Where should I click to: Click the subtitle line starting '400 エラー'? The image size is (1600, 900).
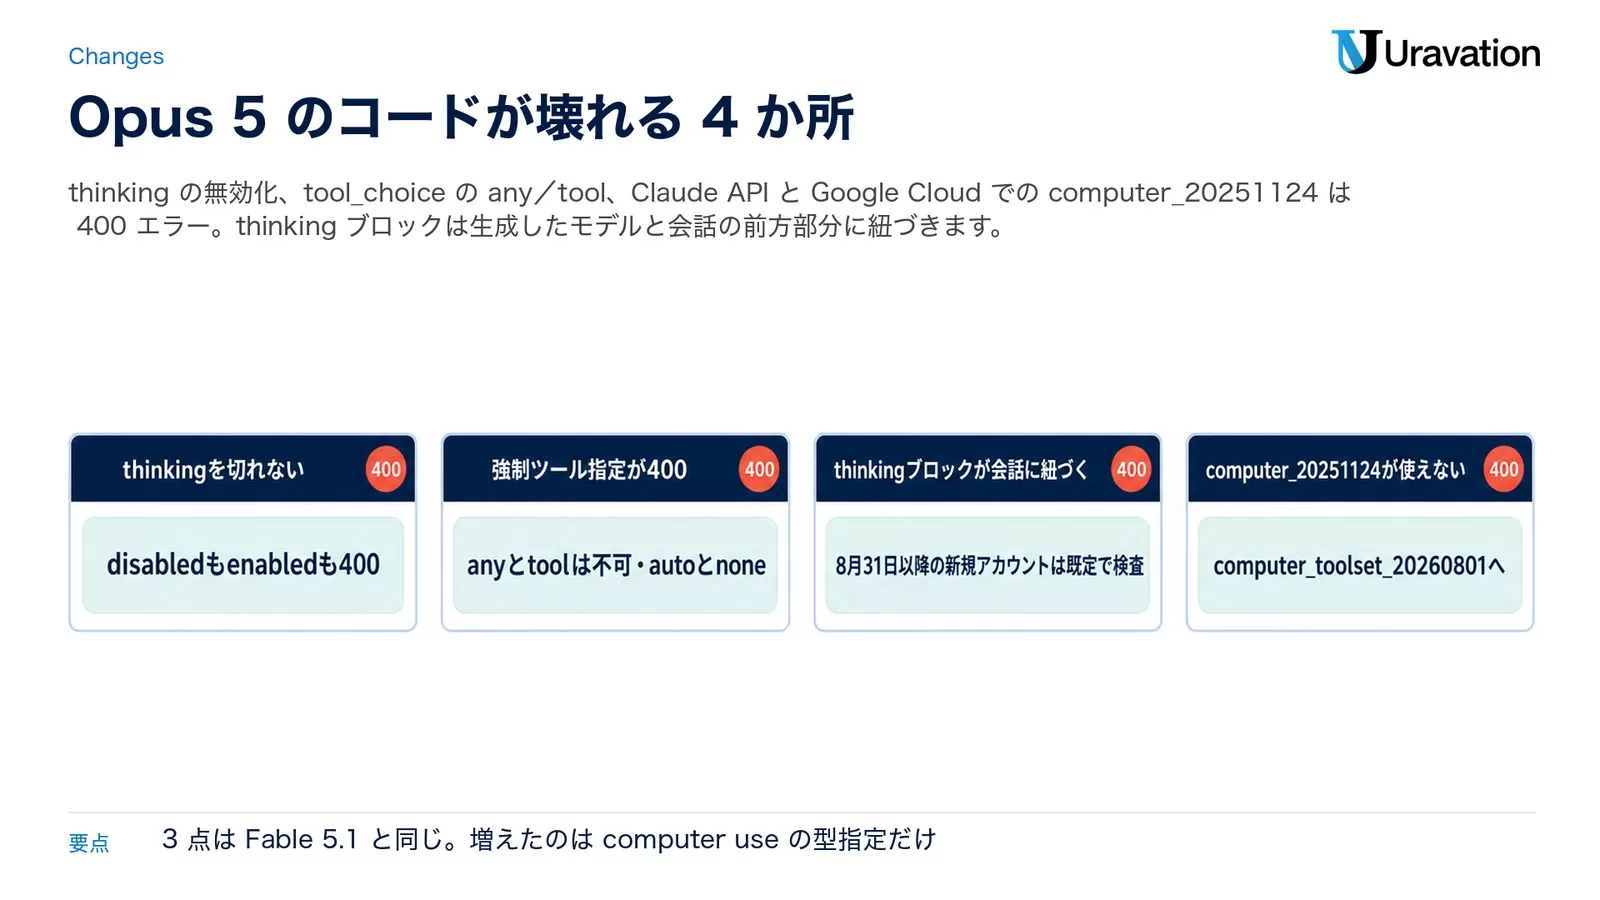pos(540,226)
